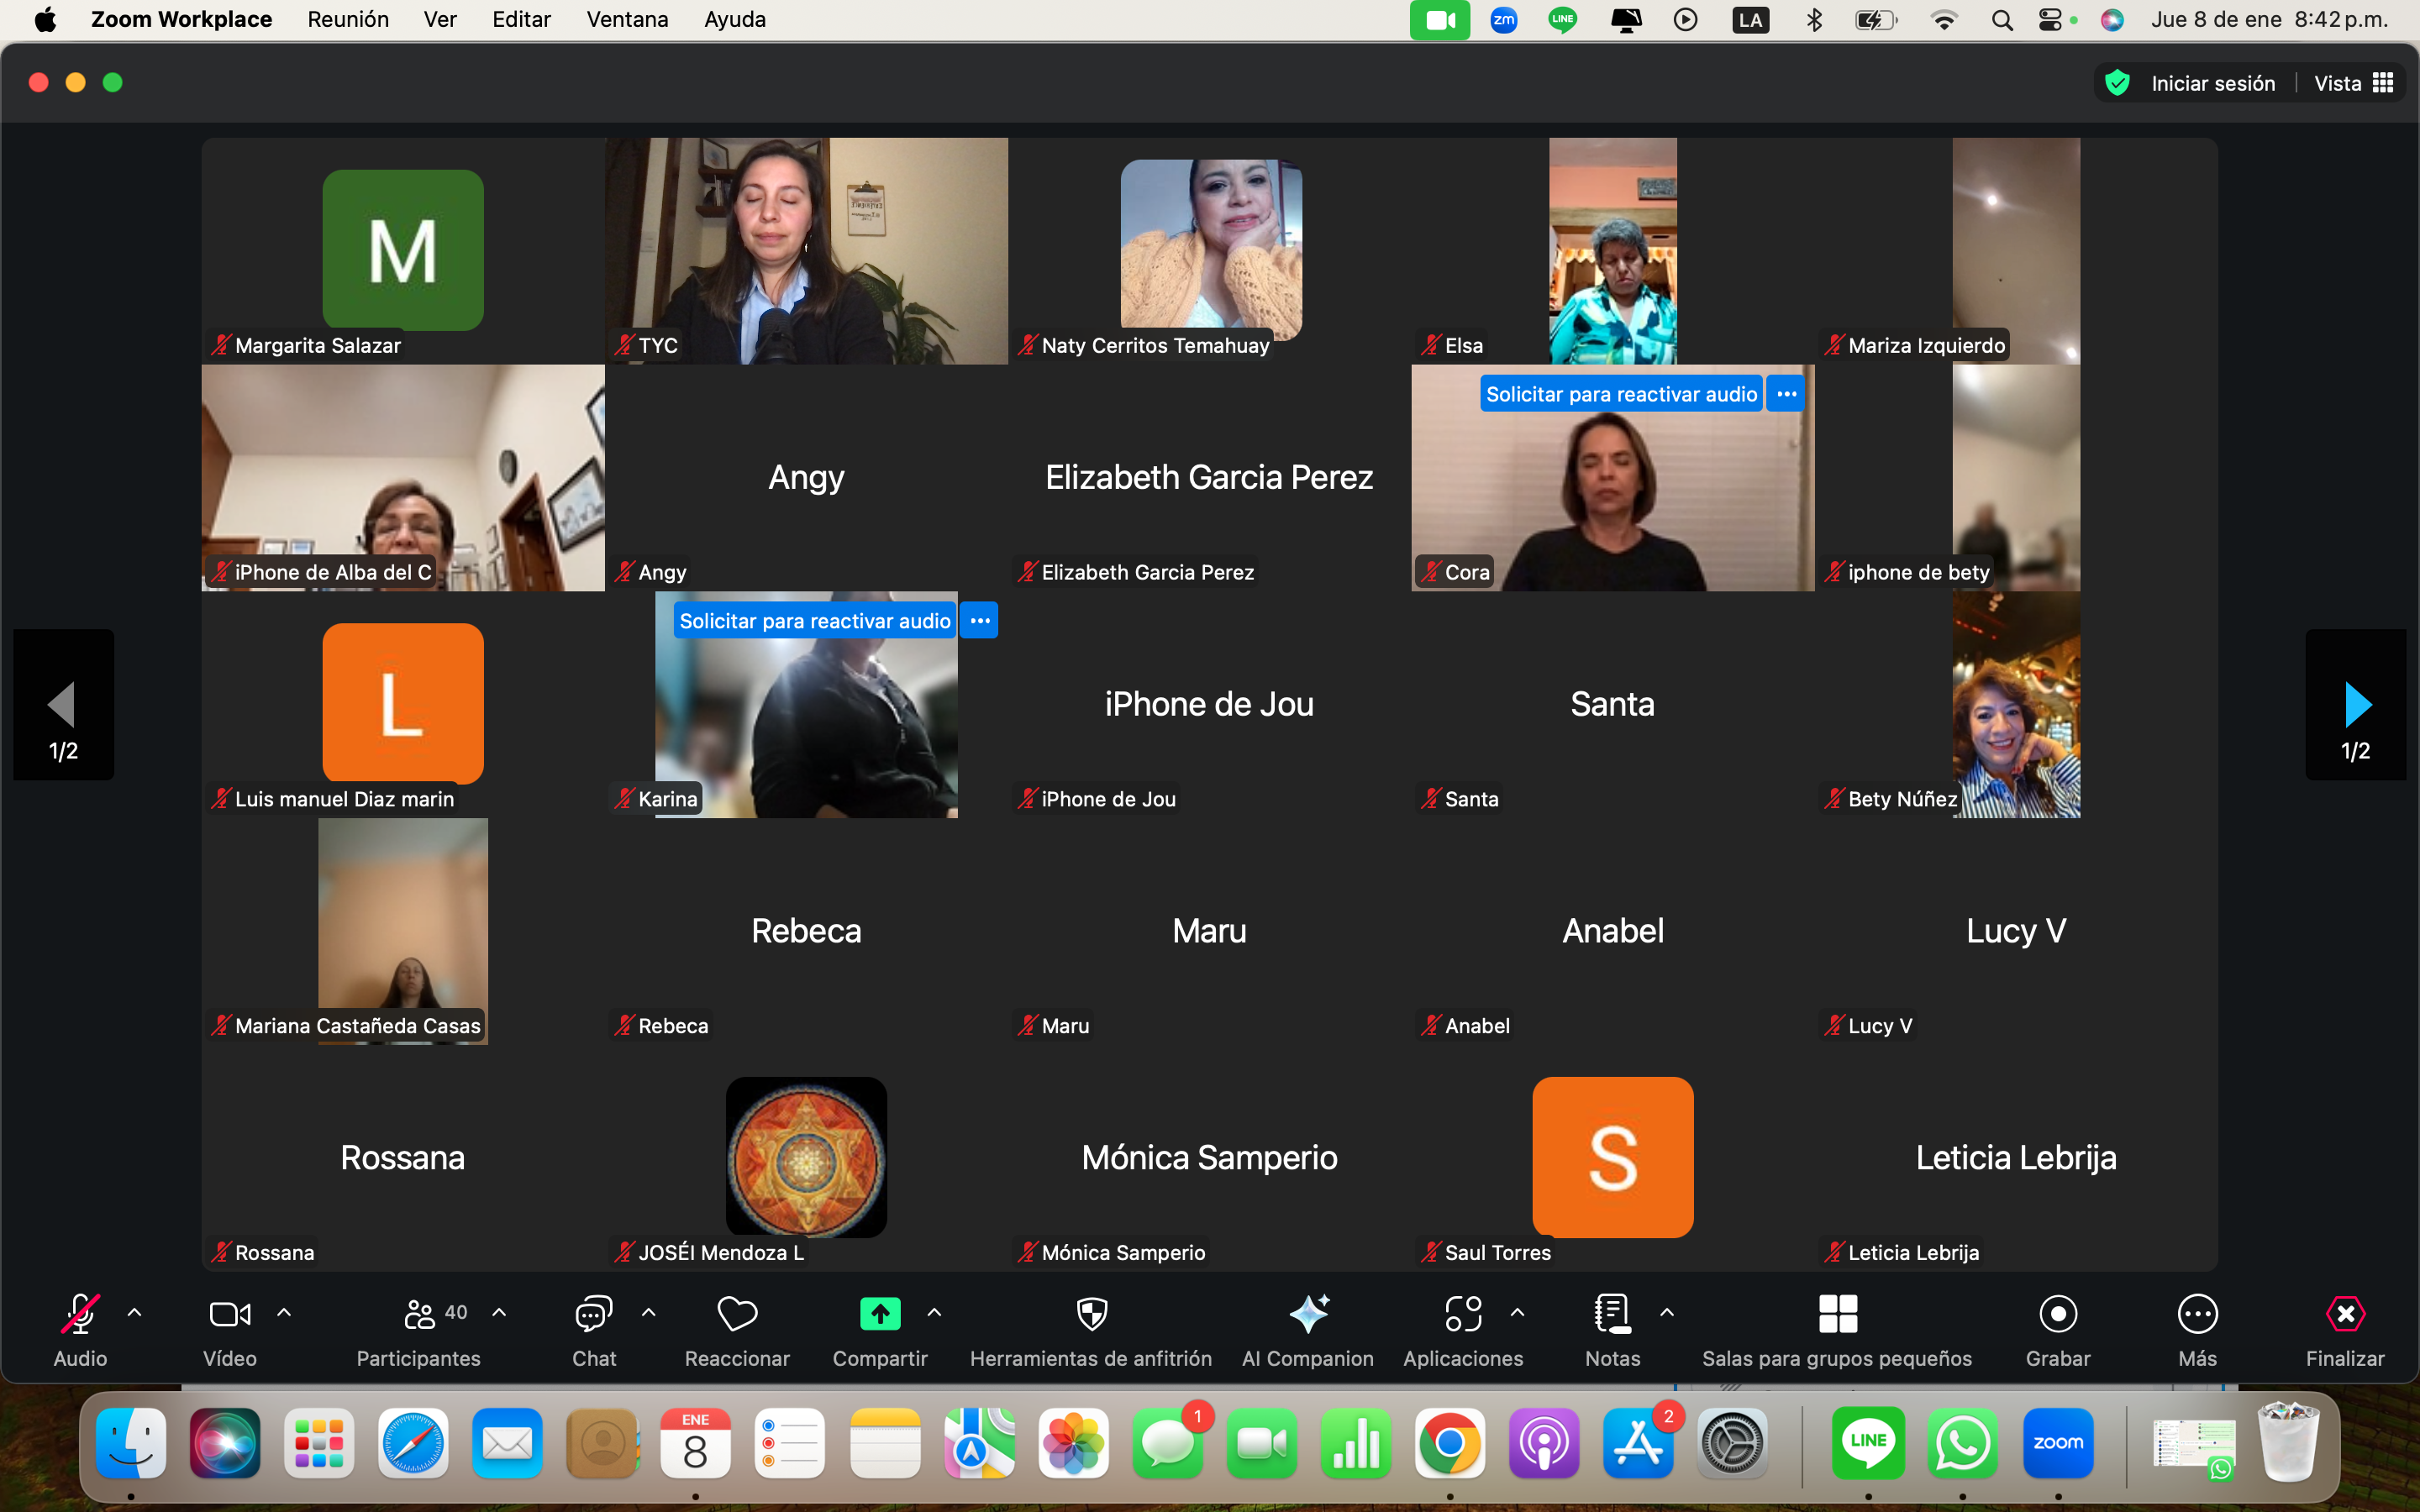Start recording with the Grabar button

(x=2057, y=1314)
